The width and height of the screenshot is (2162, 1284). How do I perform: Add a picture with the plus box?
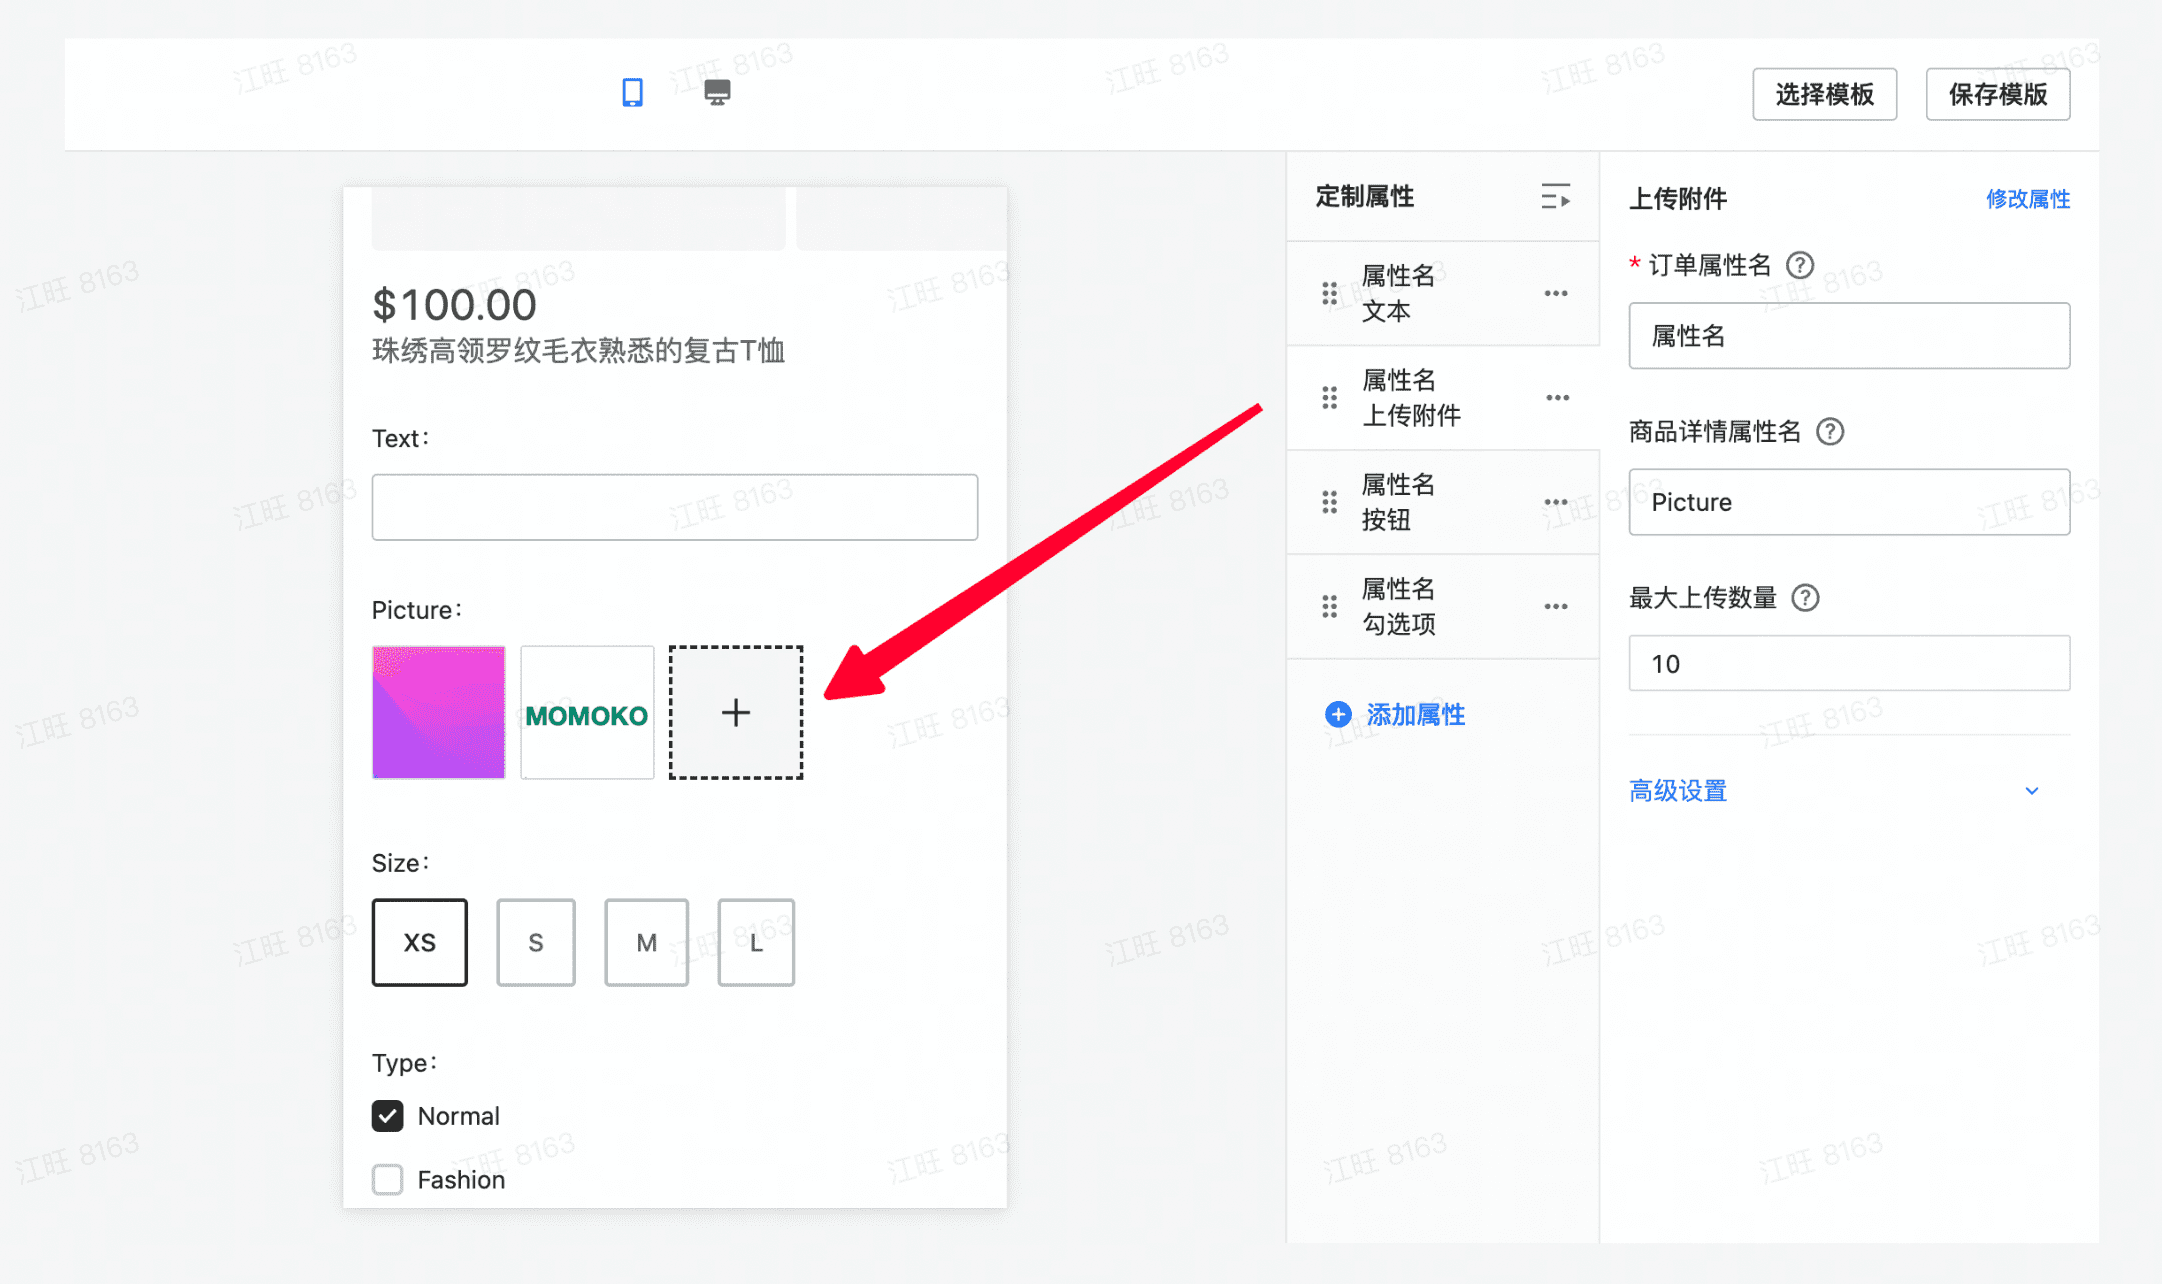point(736,712)
